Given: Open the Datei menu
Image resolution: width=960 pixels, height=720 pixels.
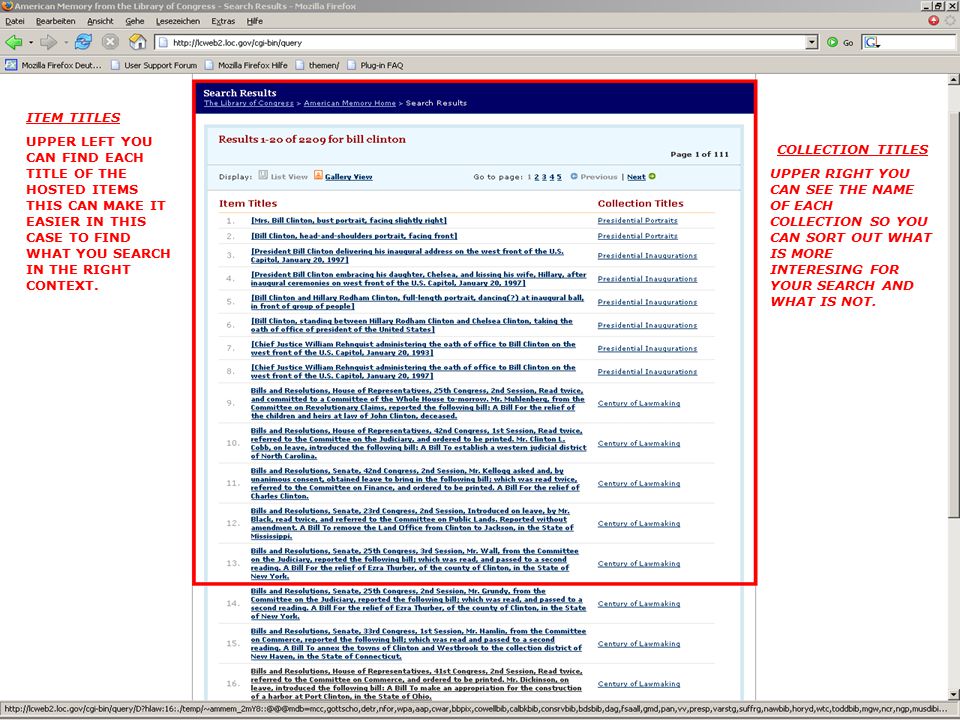Looking at the screenshot, I should click(x=15, y=21).
